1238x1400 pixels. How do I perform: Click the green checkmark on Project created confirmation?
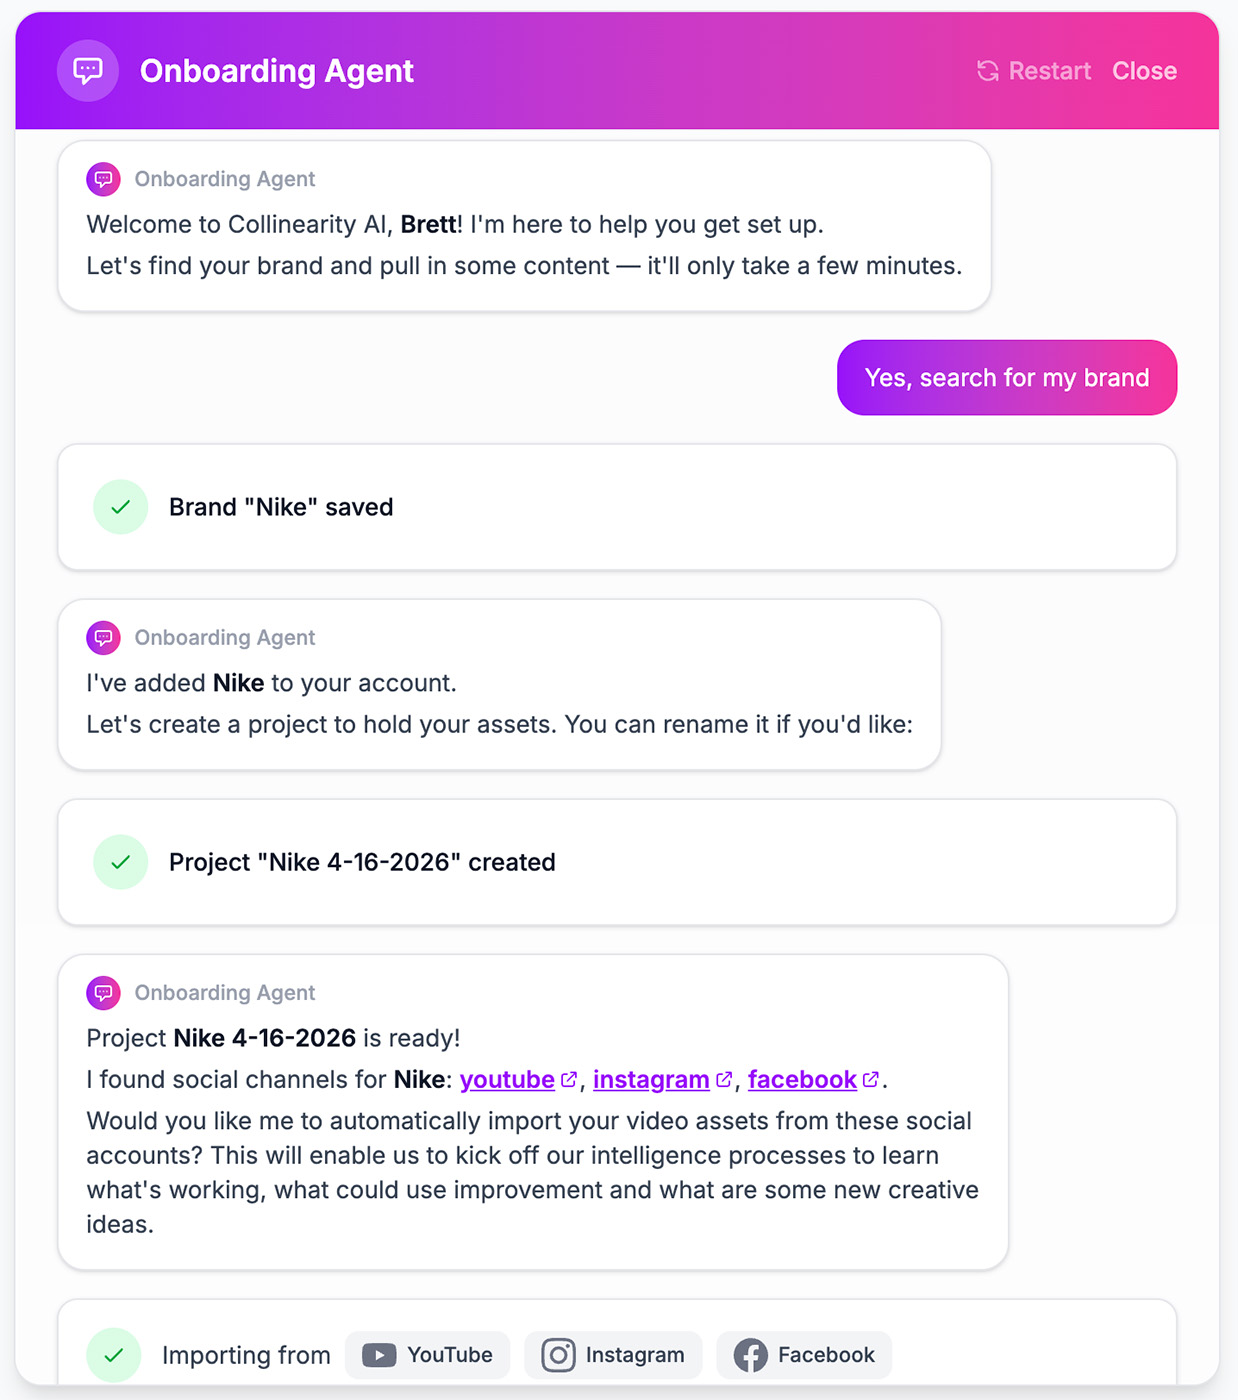coord(120,862)
